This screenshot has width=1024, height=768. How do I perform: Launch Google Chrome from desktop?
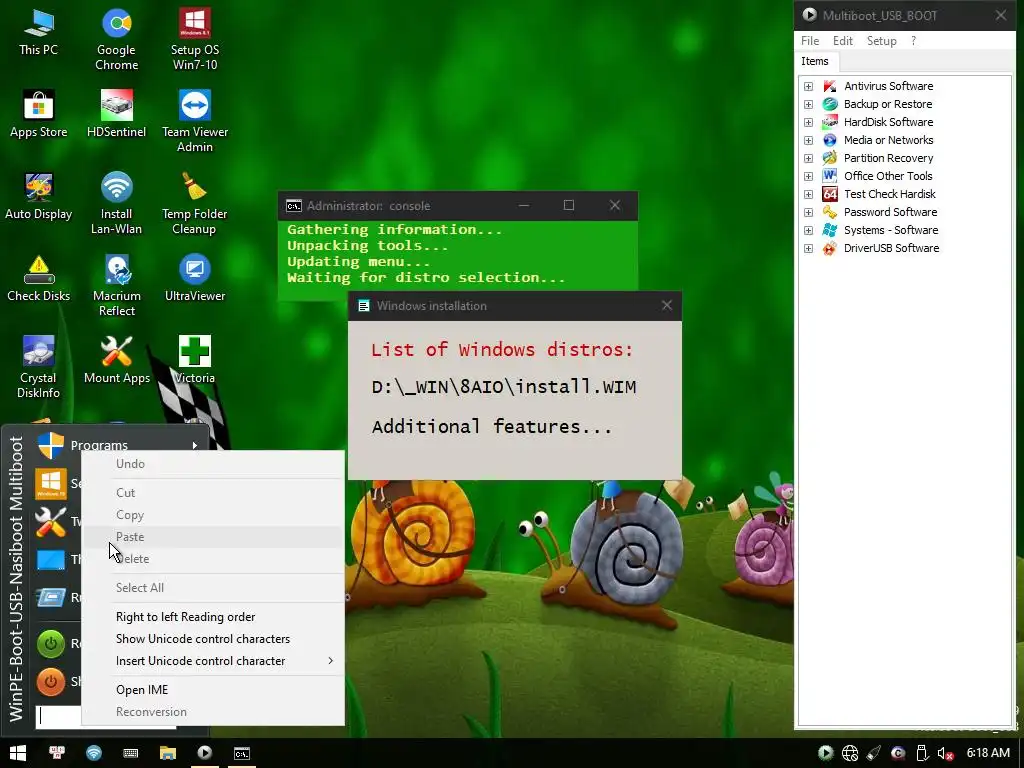pos(116,40)
